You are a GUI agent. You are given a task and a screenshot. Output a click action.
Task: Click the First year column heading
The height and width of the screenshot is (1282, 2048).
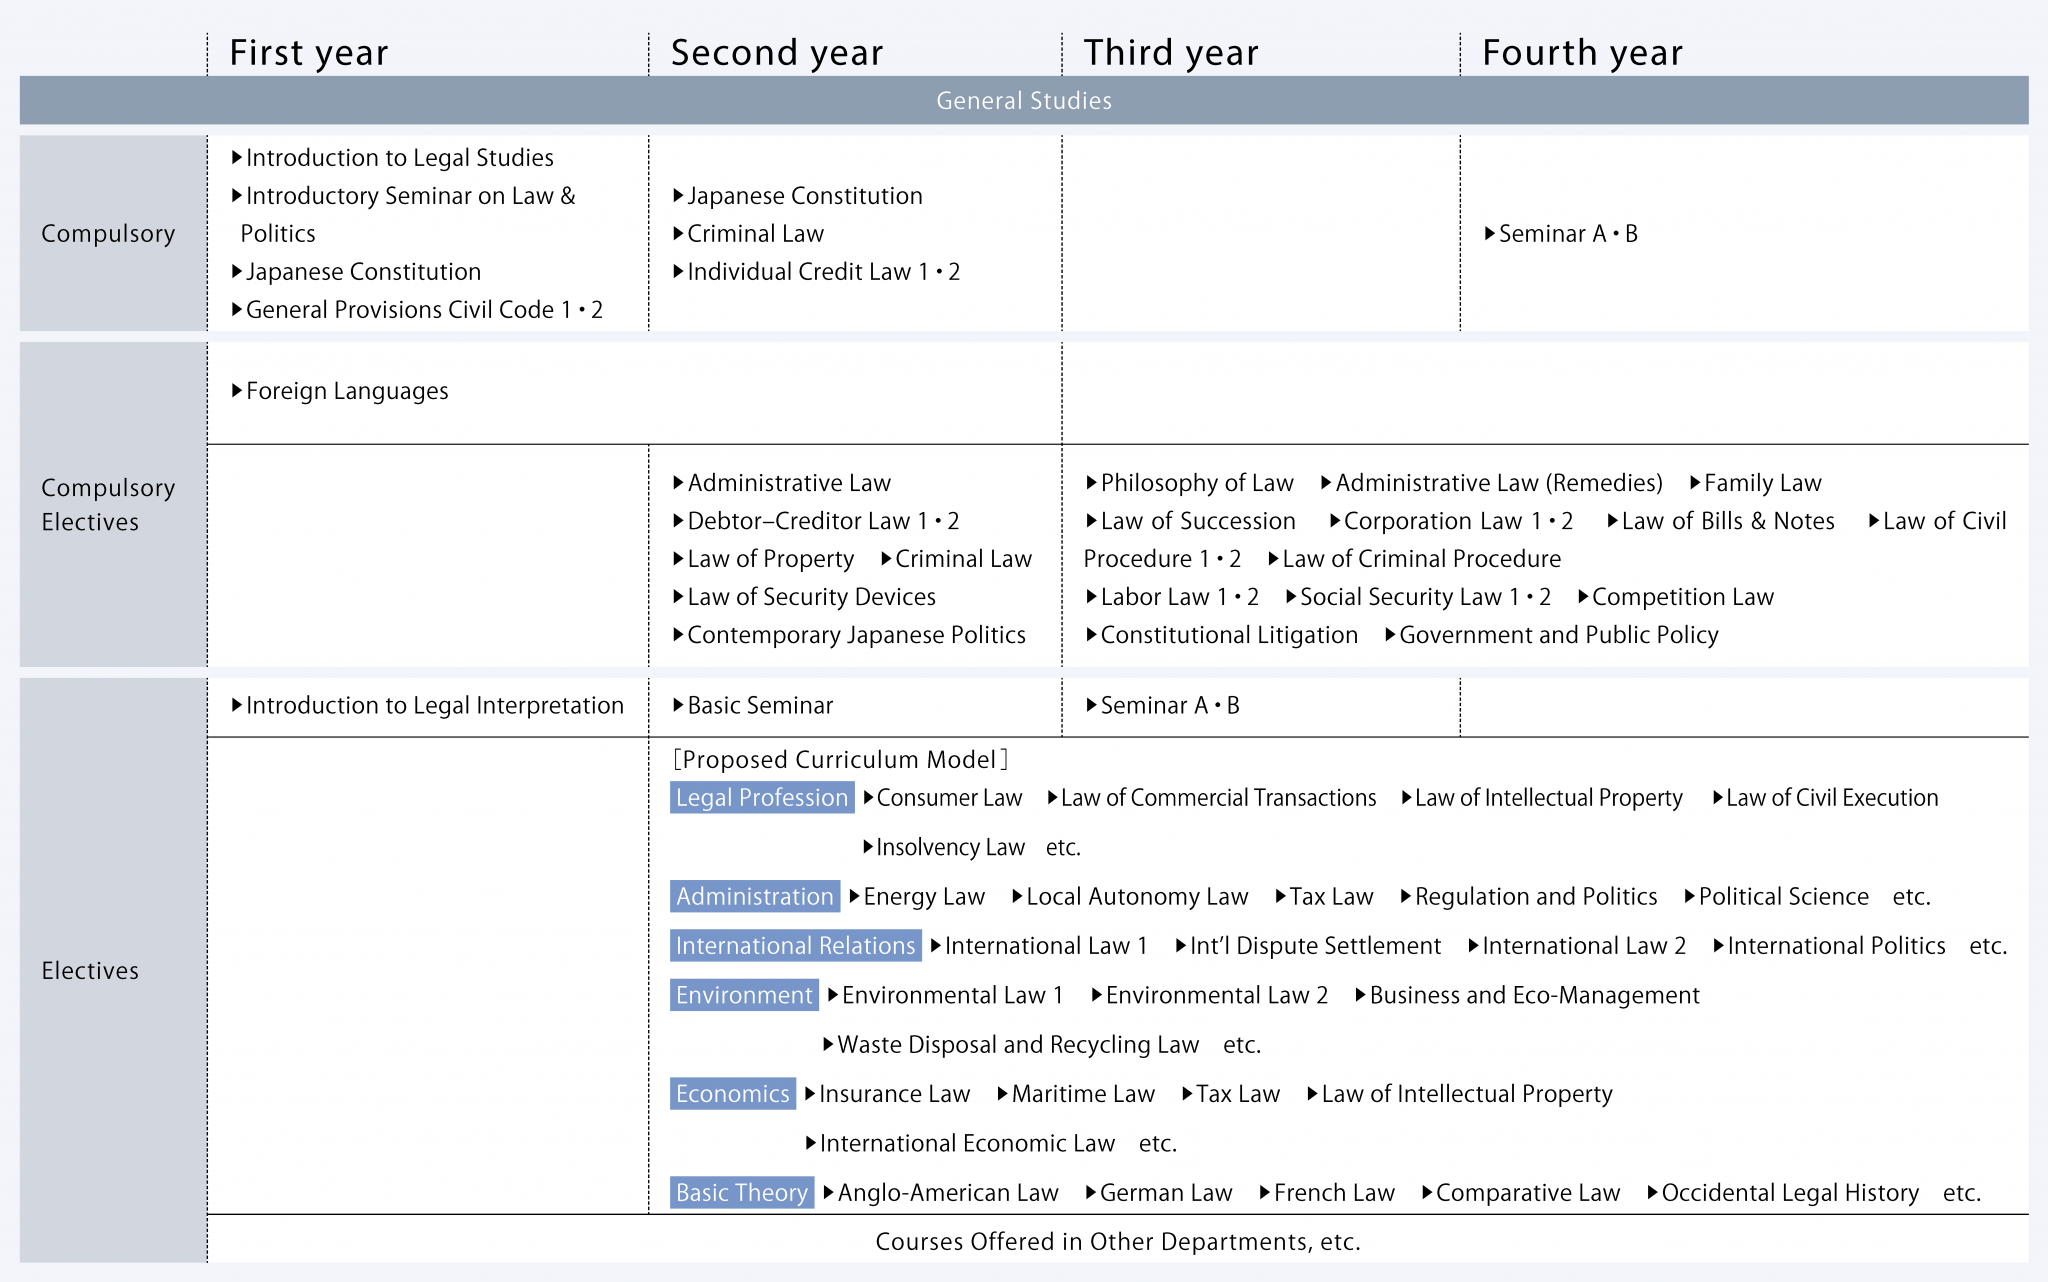pyautogui.click(x=308, y=53)
